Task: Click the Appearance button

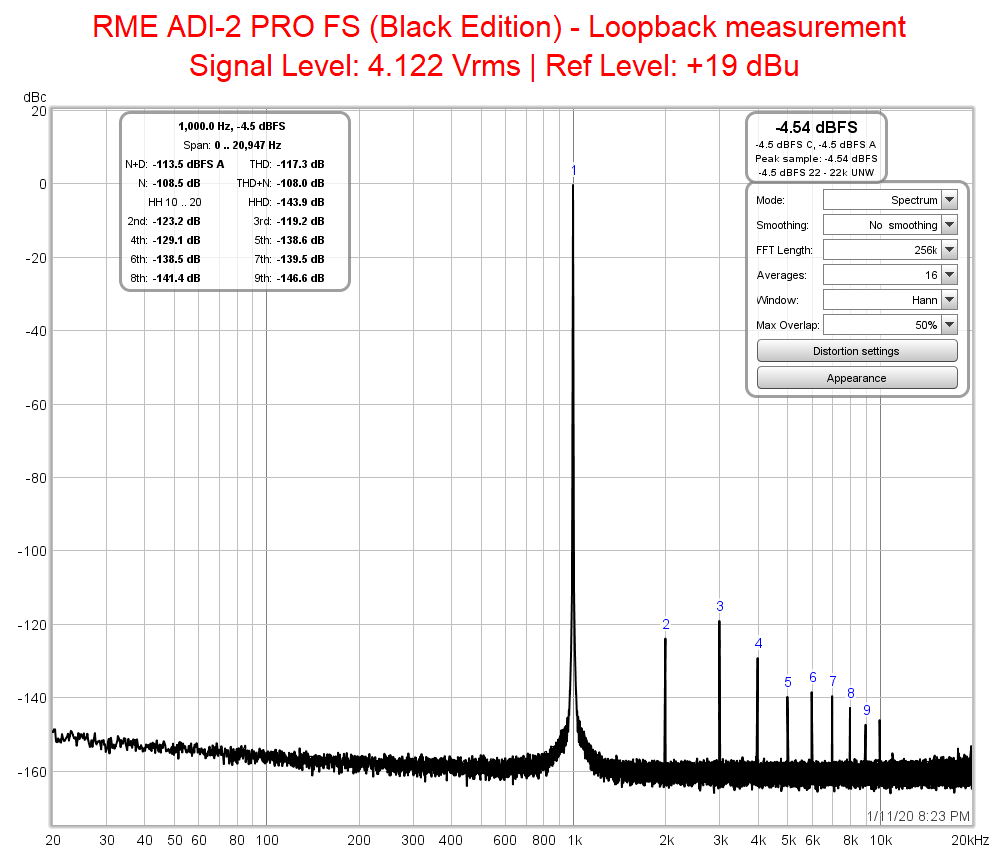Action: click(x=857, y=377)
